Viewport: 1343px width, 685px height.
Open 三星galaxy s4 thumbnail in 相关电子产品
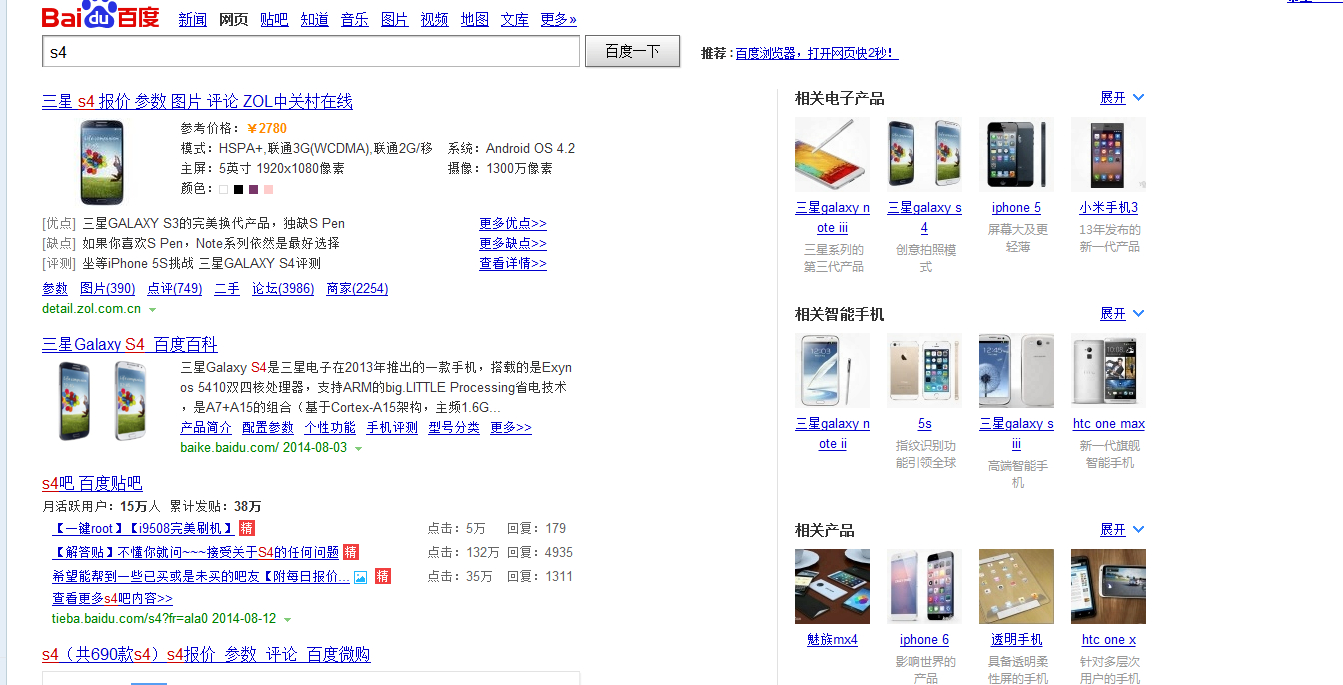pos(924,155)
